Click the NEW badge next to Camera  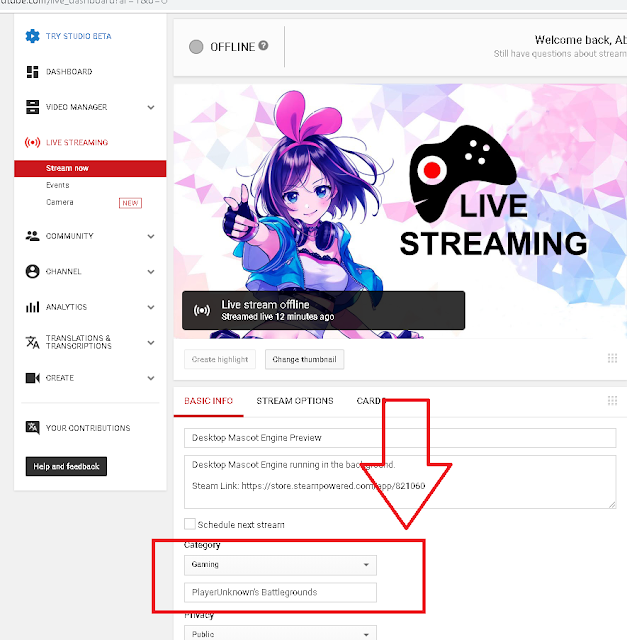130,203
